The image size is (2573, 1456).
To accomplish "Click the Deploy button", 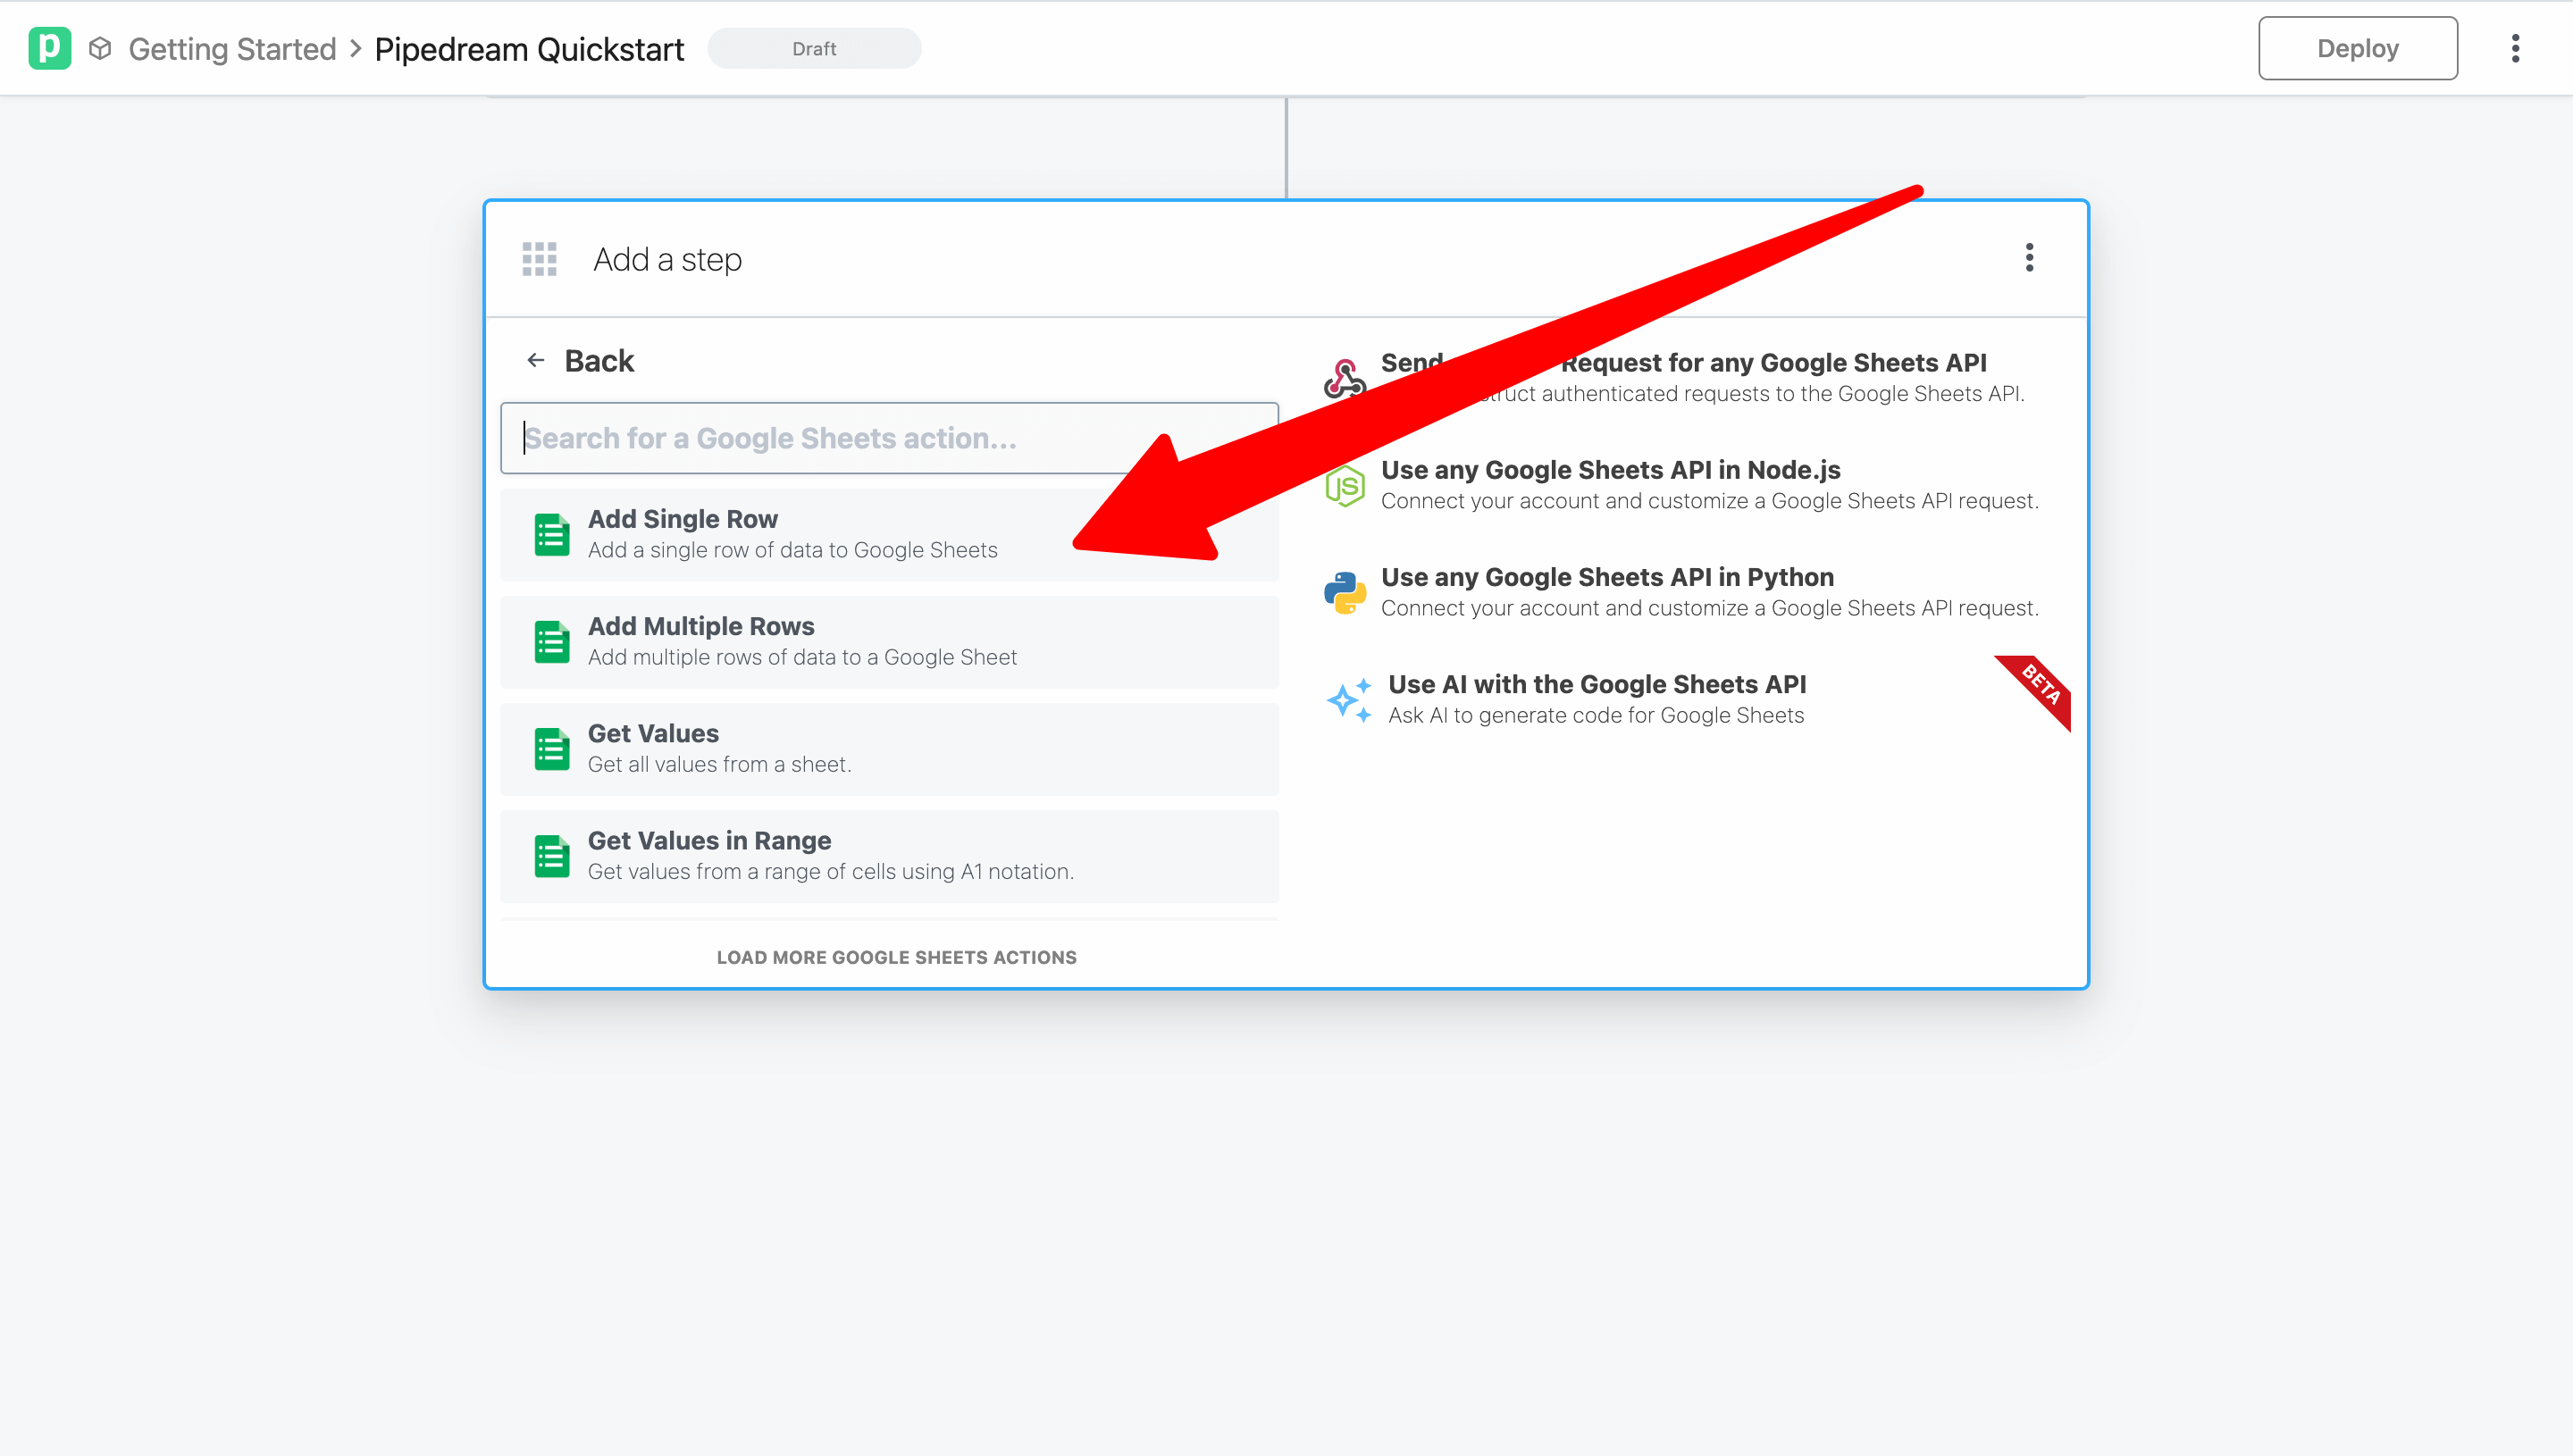I will point(2357,48).
